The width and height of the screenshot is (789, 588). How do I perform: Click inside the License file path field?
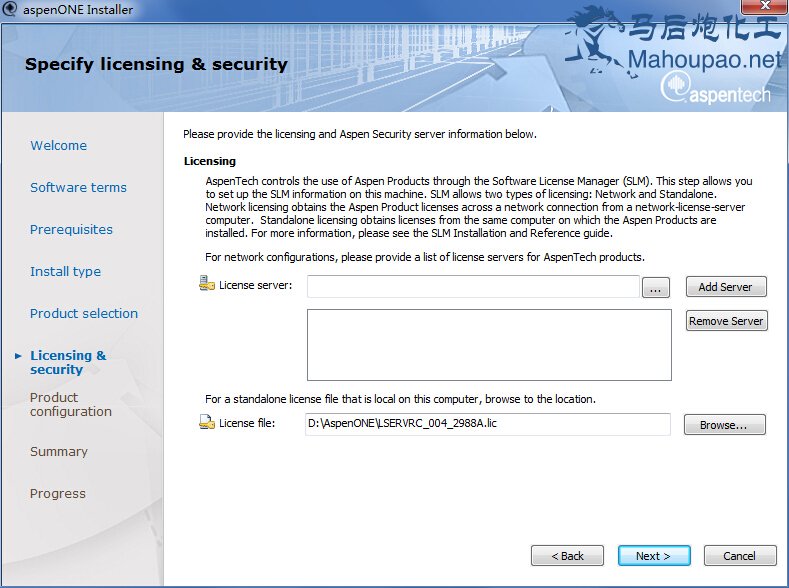coord(488,424)
